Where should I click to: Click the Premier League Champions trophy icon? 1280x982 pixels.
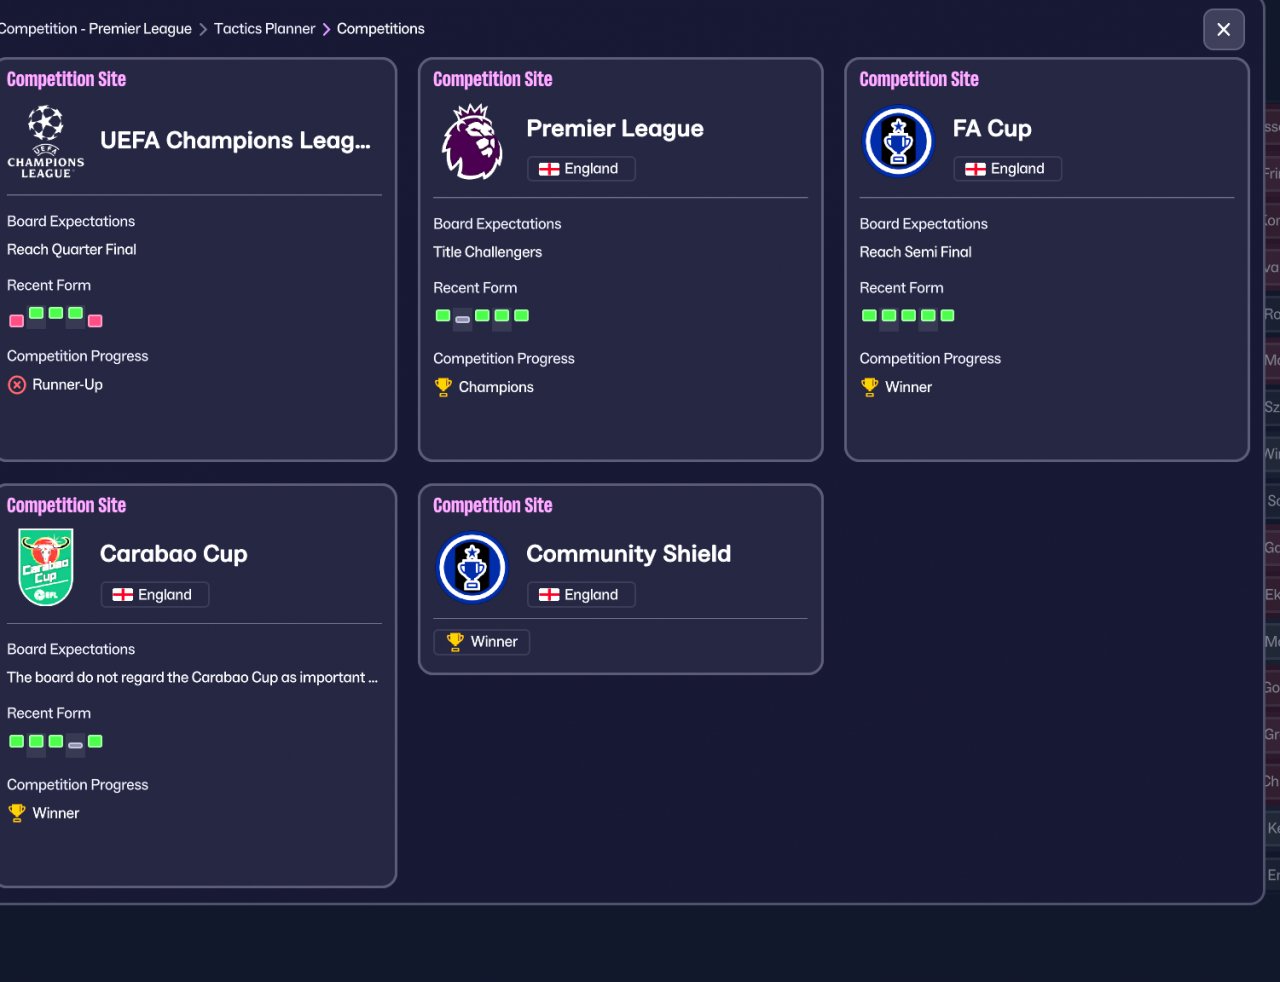click(x=443, y=387)
